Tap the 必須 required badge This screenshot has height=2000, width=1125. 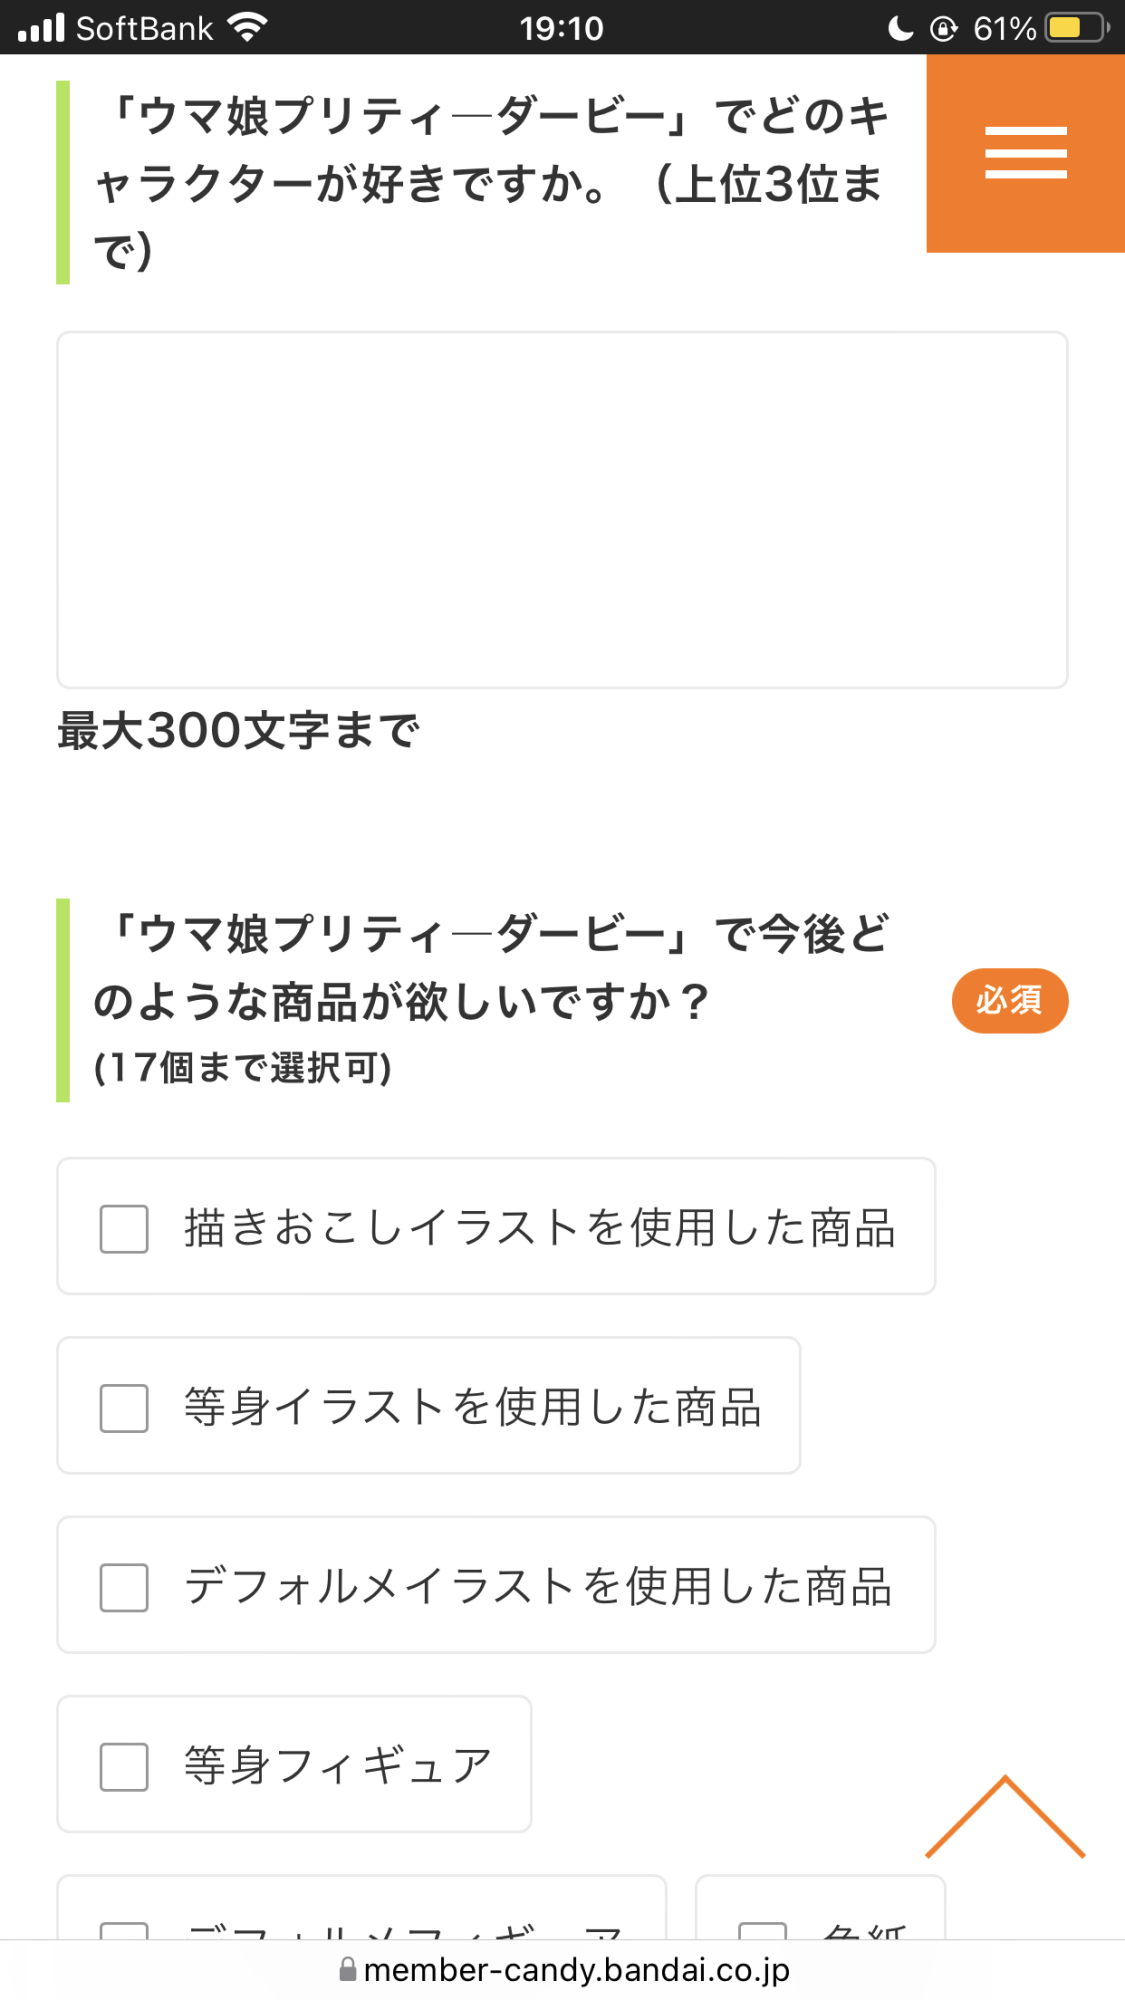[x=1009, y=1000]
